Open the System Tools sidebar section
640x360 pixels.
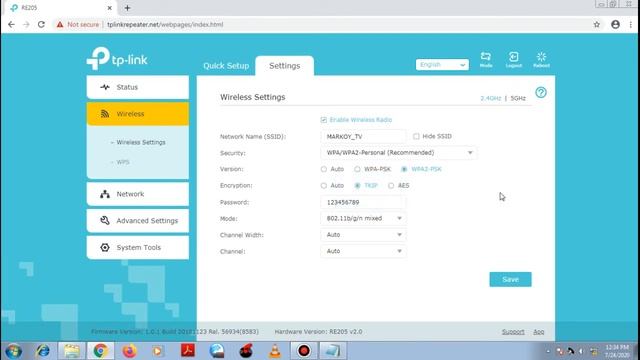point(138,247)
